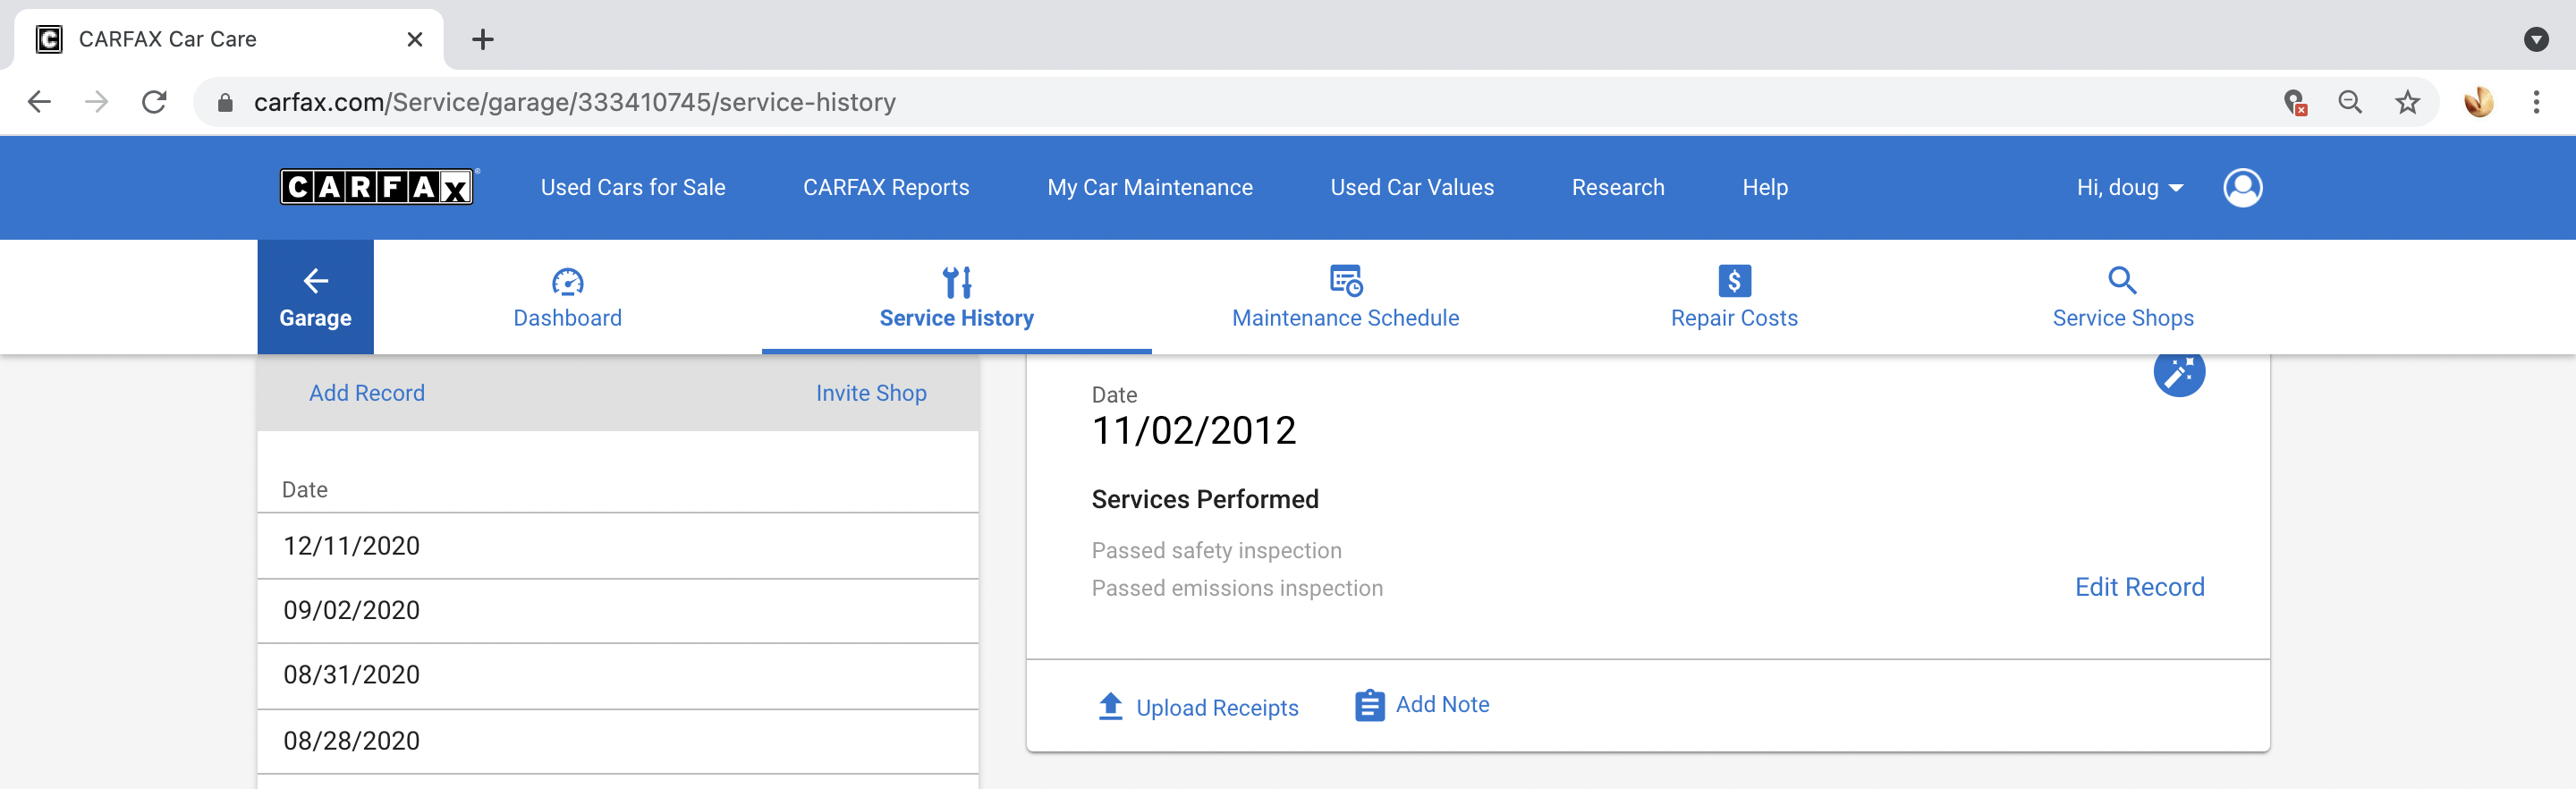Click the Invite Shop link
This screenshot has width=2576, height=789.
[x=871, y=393]
